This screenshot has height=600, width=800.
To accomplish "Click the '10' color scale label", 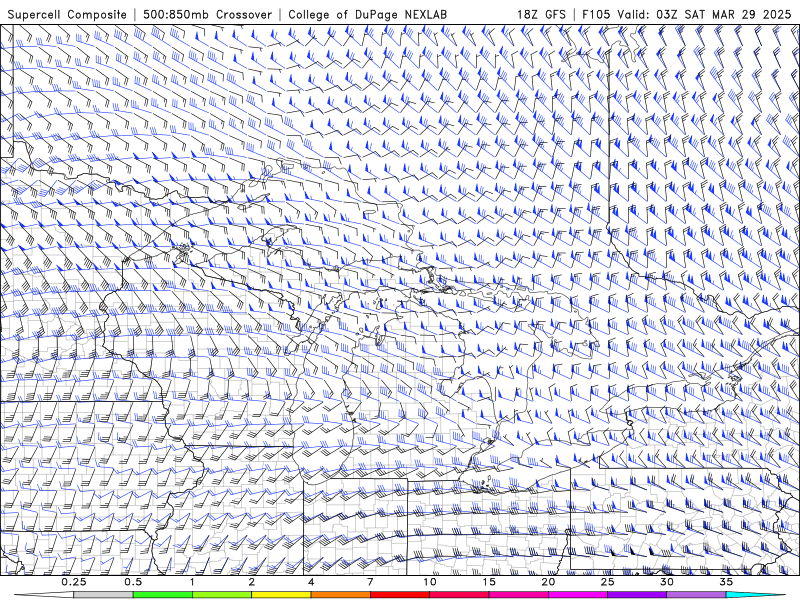I will (x=430, y=582).
